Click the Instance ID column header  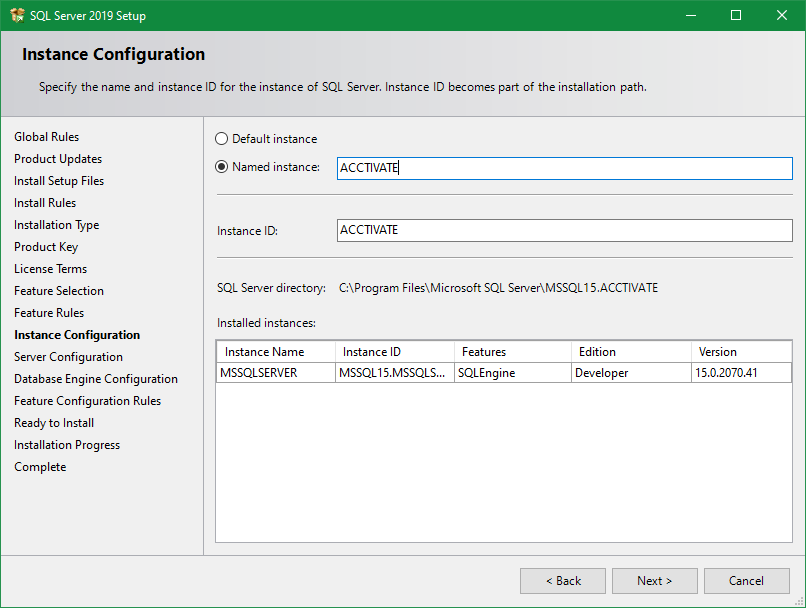click(x=395, y=352)
